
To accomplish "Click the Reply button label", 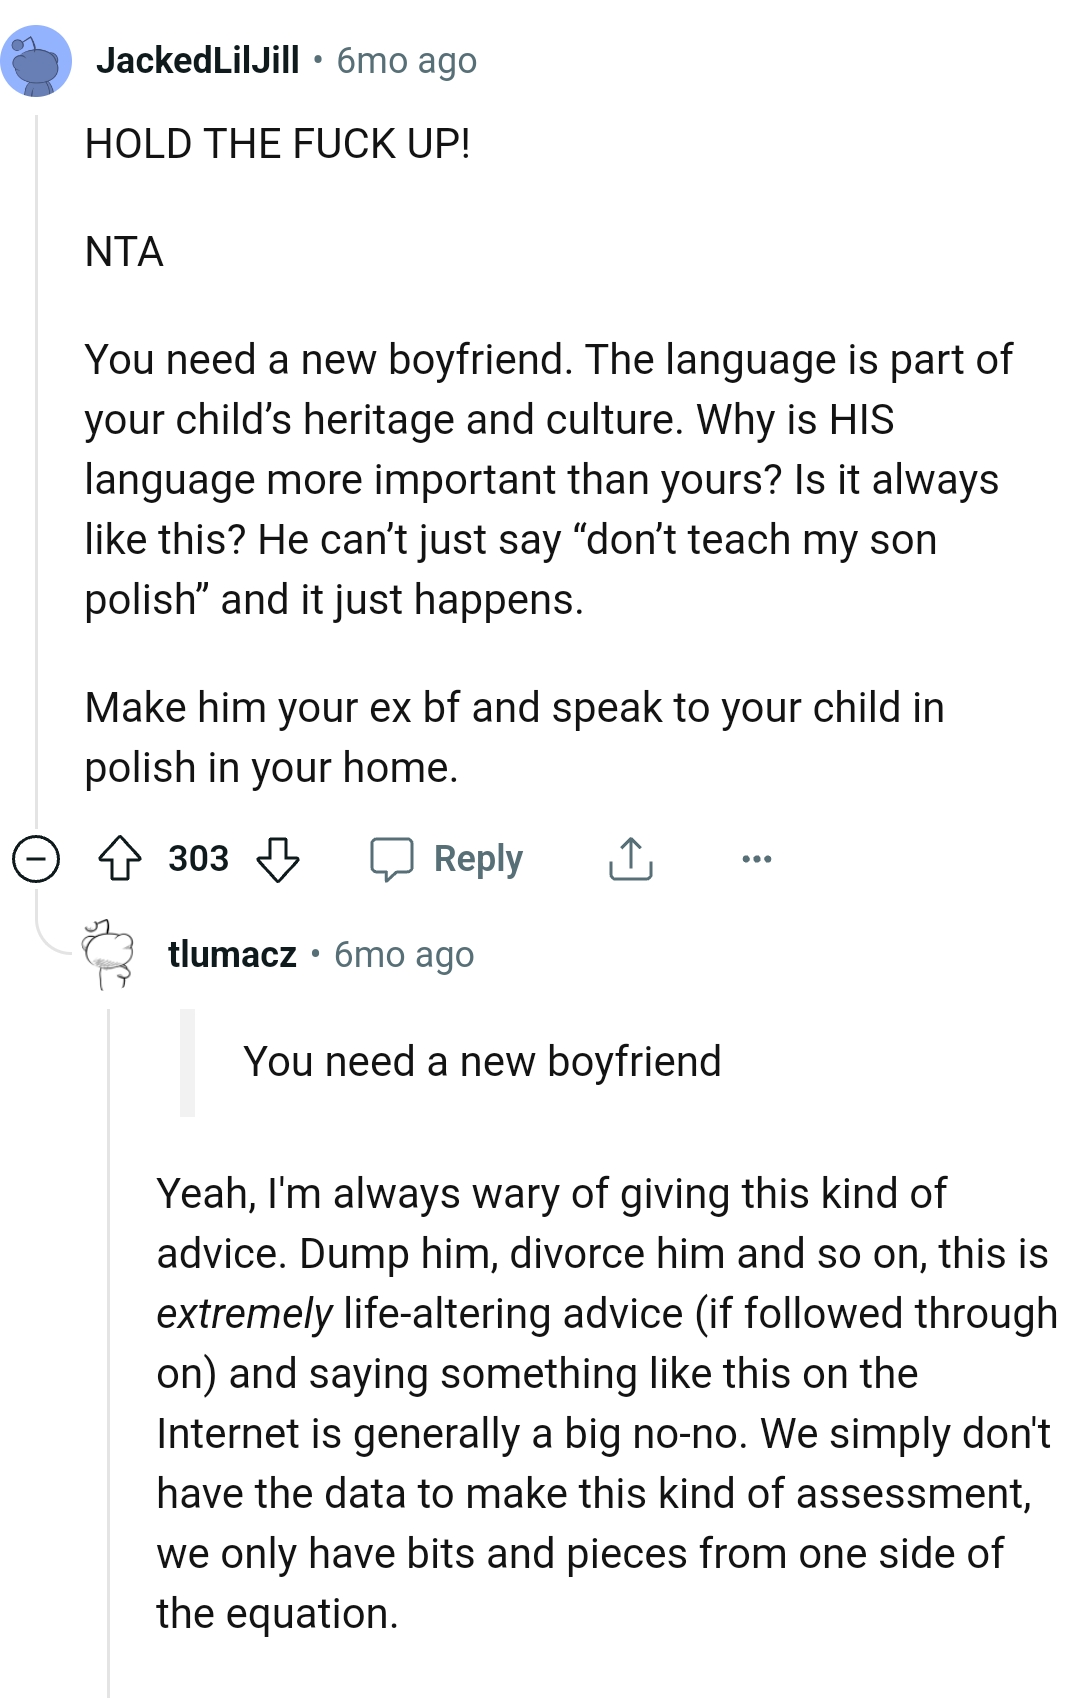I will [x=478, y=858].
